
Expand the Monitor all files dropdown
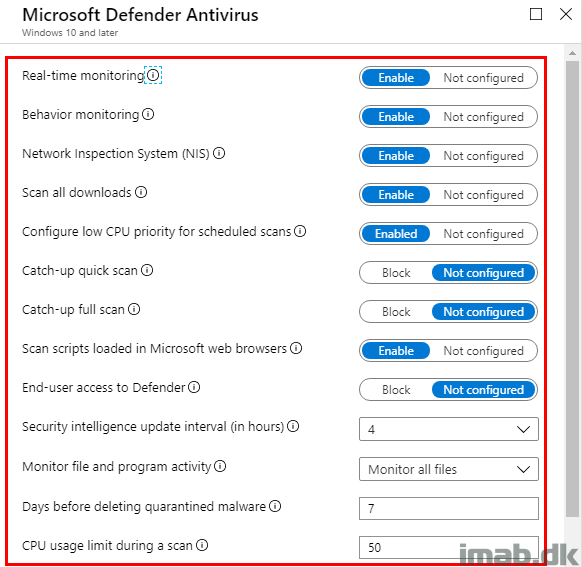click(x=448, y=469)
